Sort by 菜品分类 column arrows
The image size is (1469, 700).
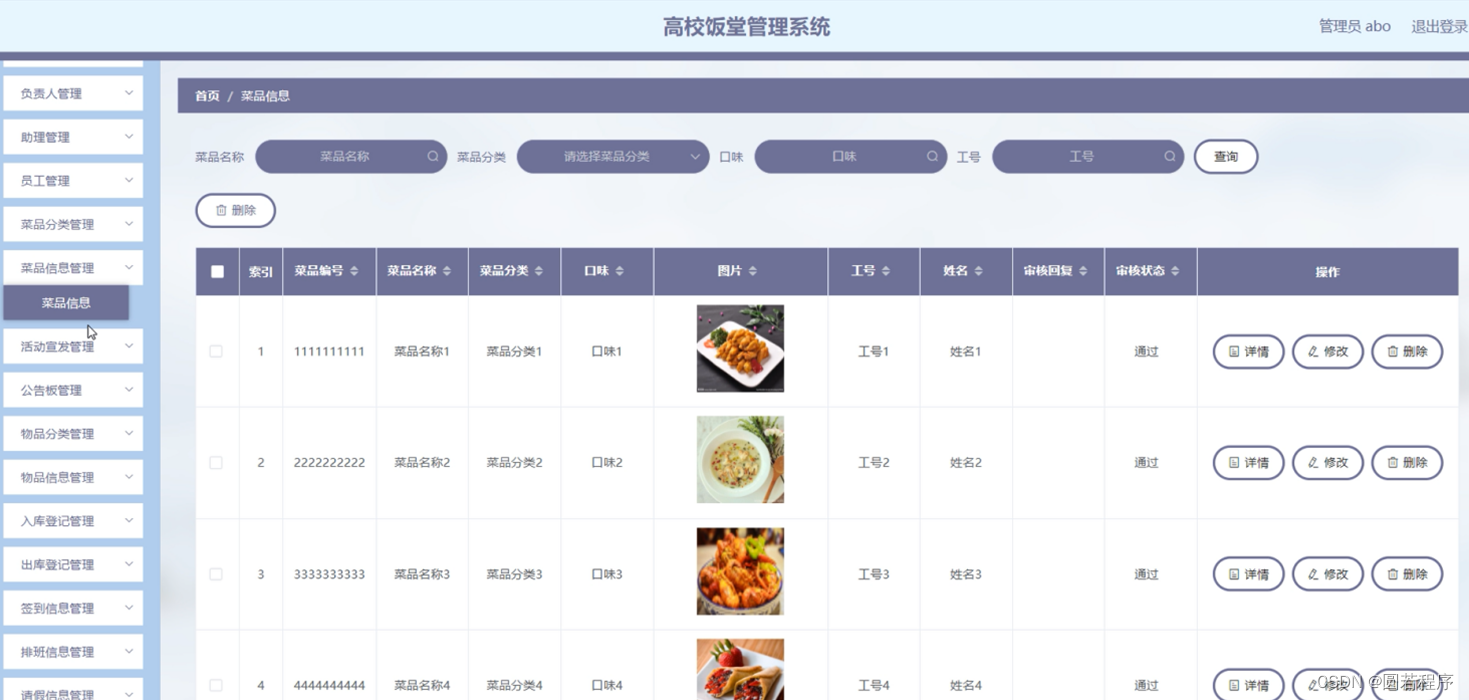click(539, 271)
